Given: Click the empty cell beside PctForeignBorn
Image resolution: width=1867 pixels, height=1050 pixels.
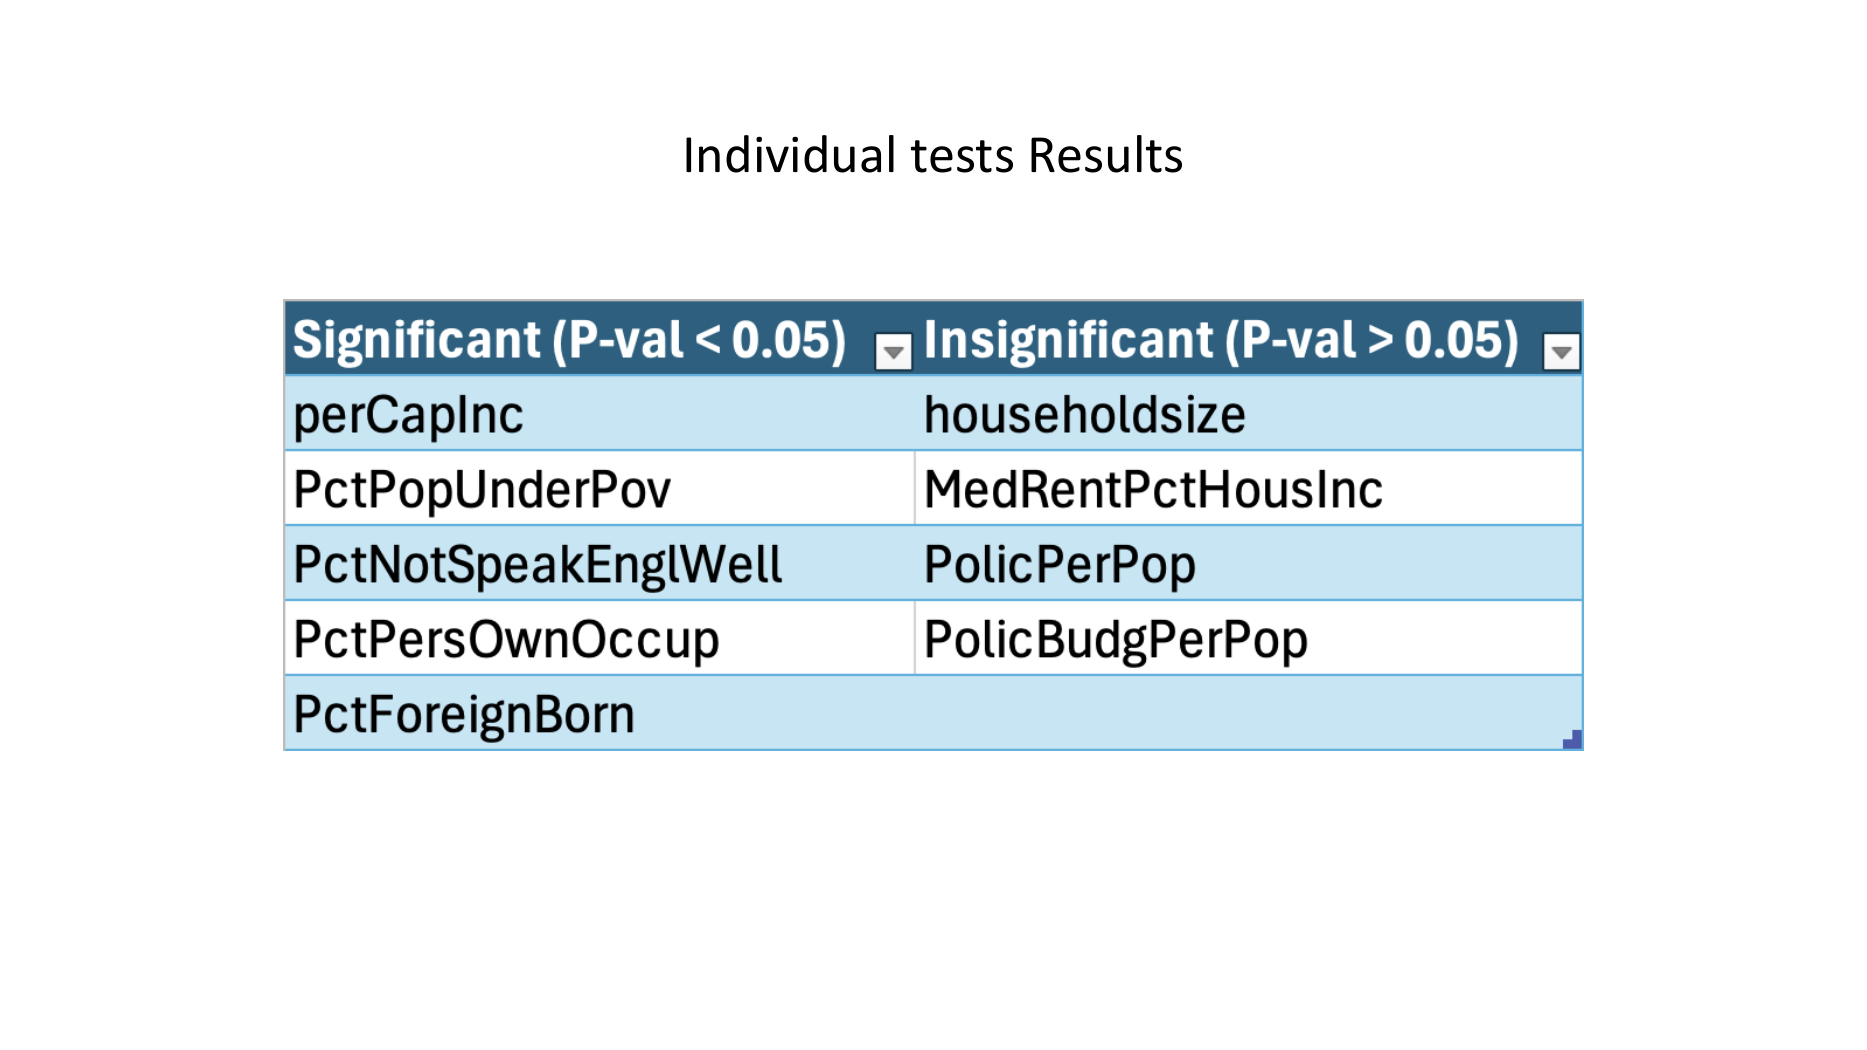Looking at the screenshot, I should click(1248, 713).
